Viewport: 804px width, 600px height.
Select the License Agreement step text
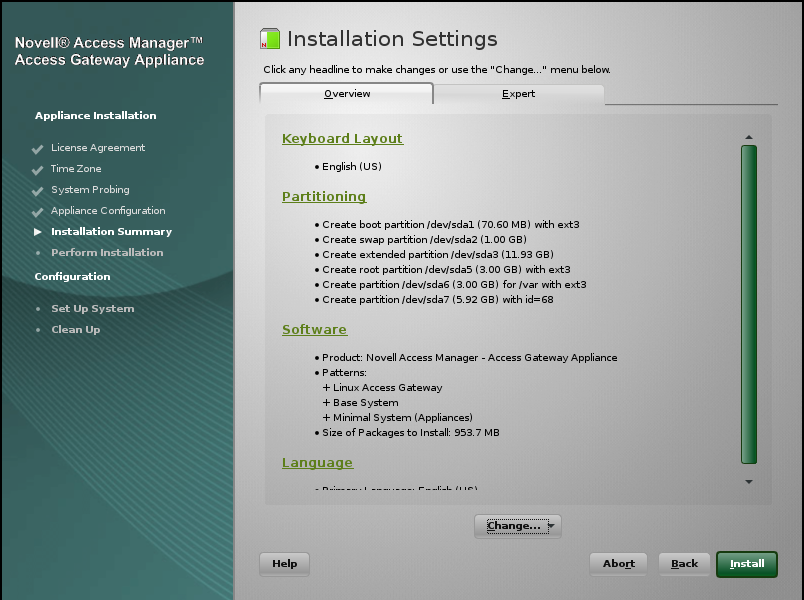(98, 148)
